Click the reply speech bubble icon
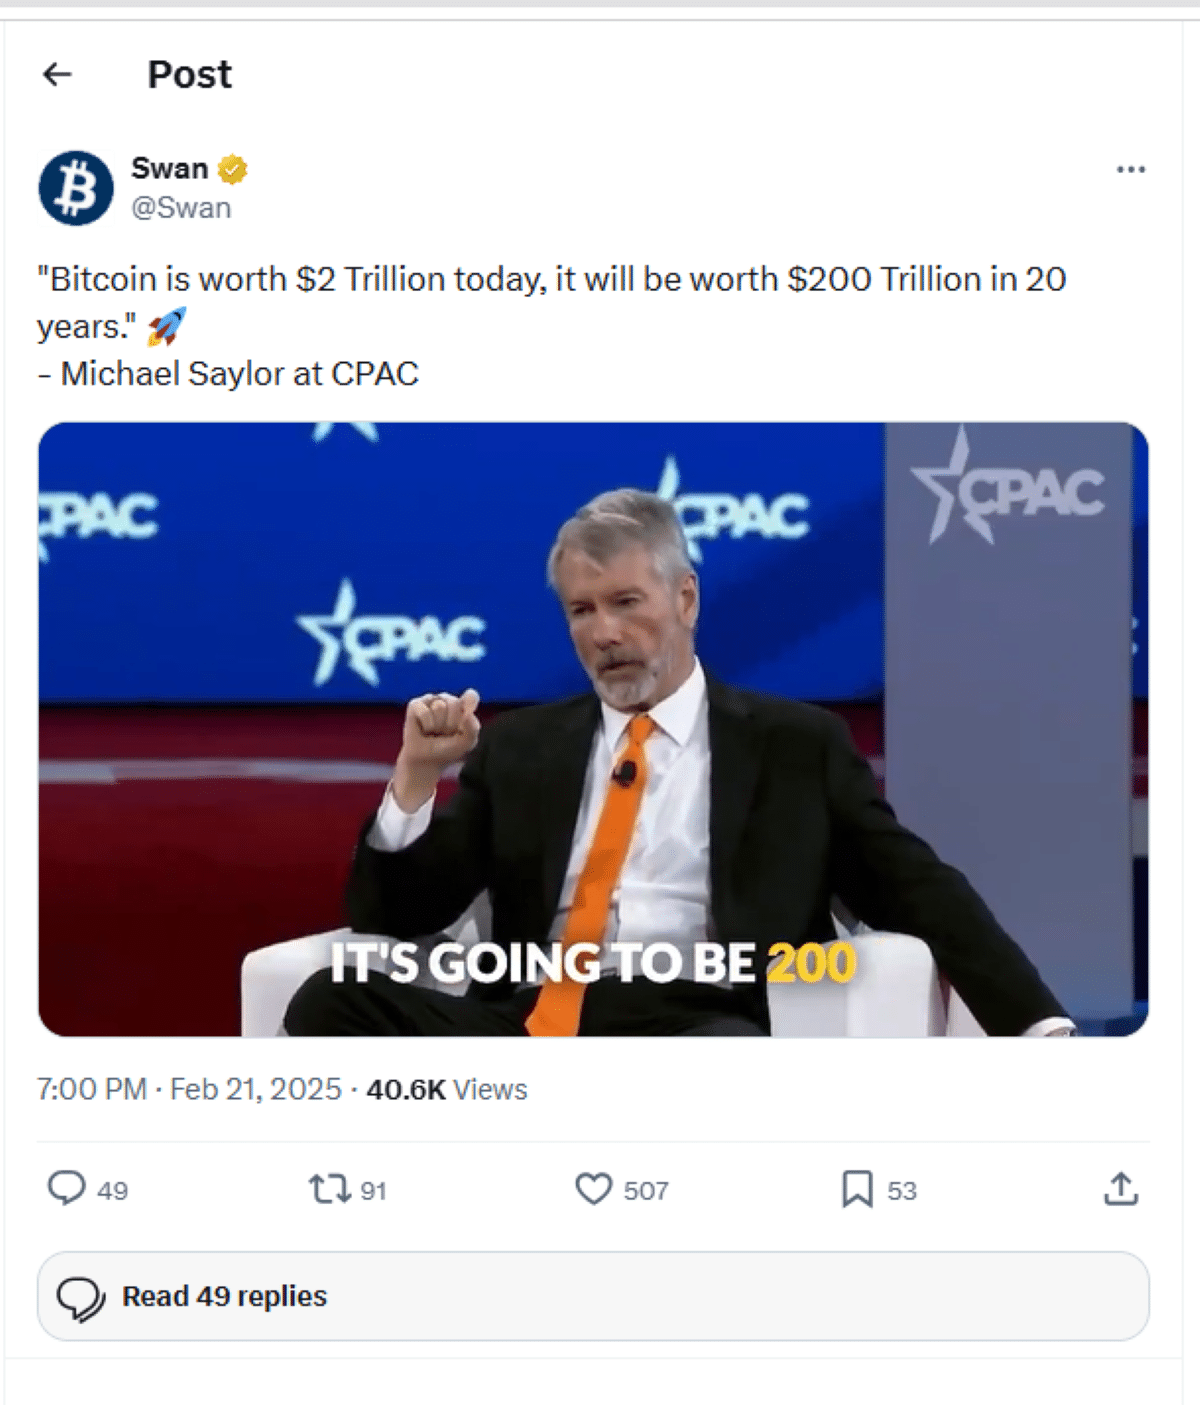This screenshot has width=1200, height=1405. [67, 1188]
